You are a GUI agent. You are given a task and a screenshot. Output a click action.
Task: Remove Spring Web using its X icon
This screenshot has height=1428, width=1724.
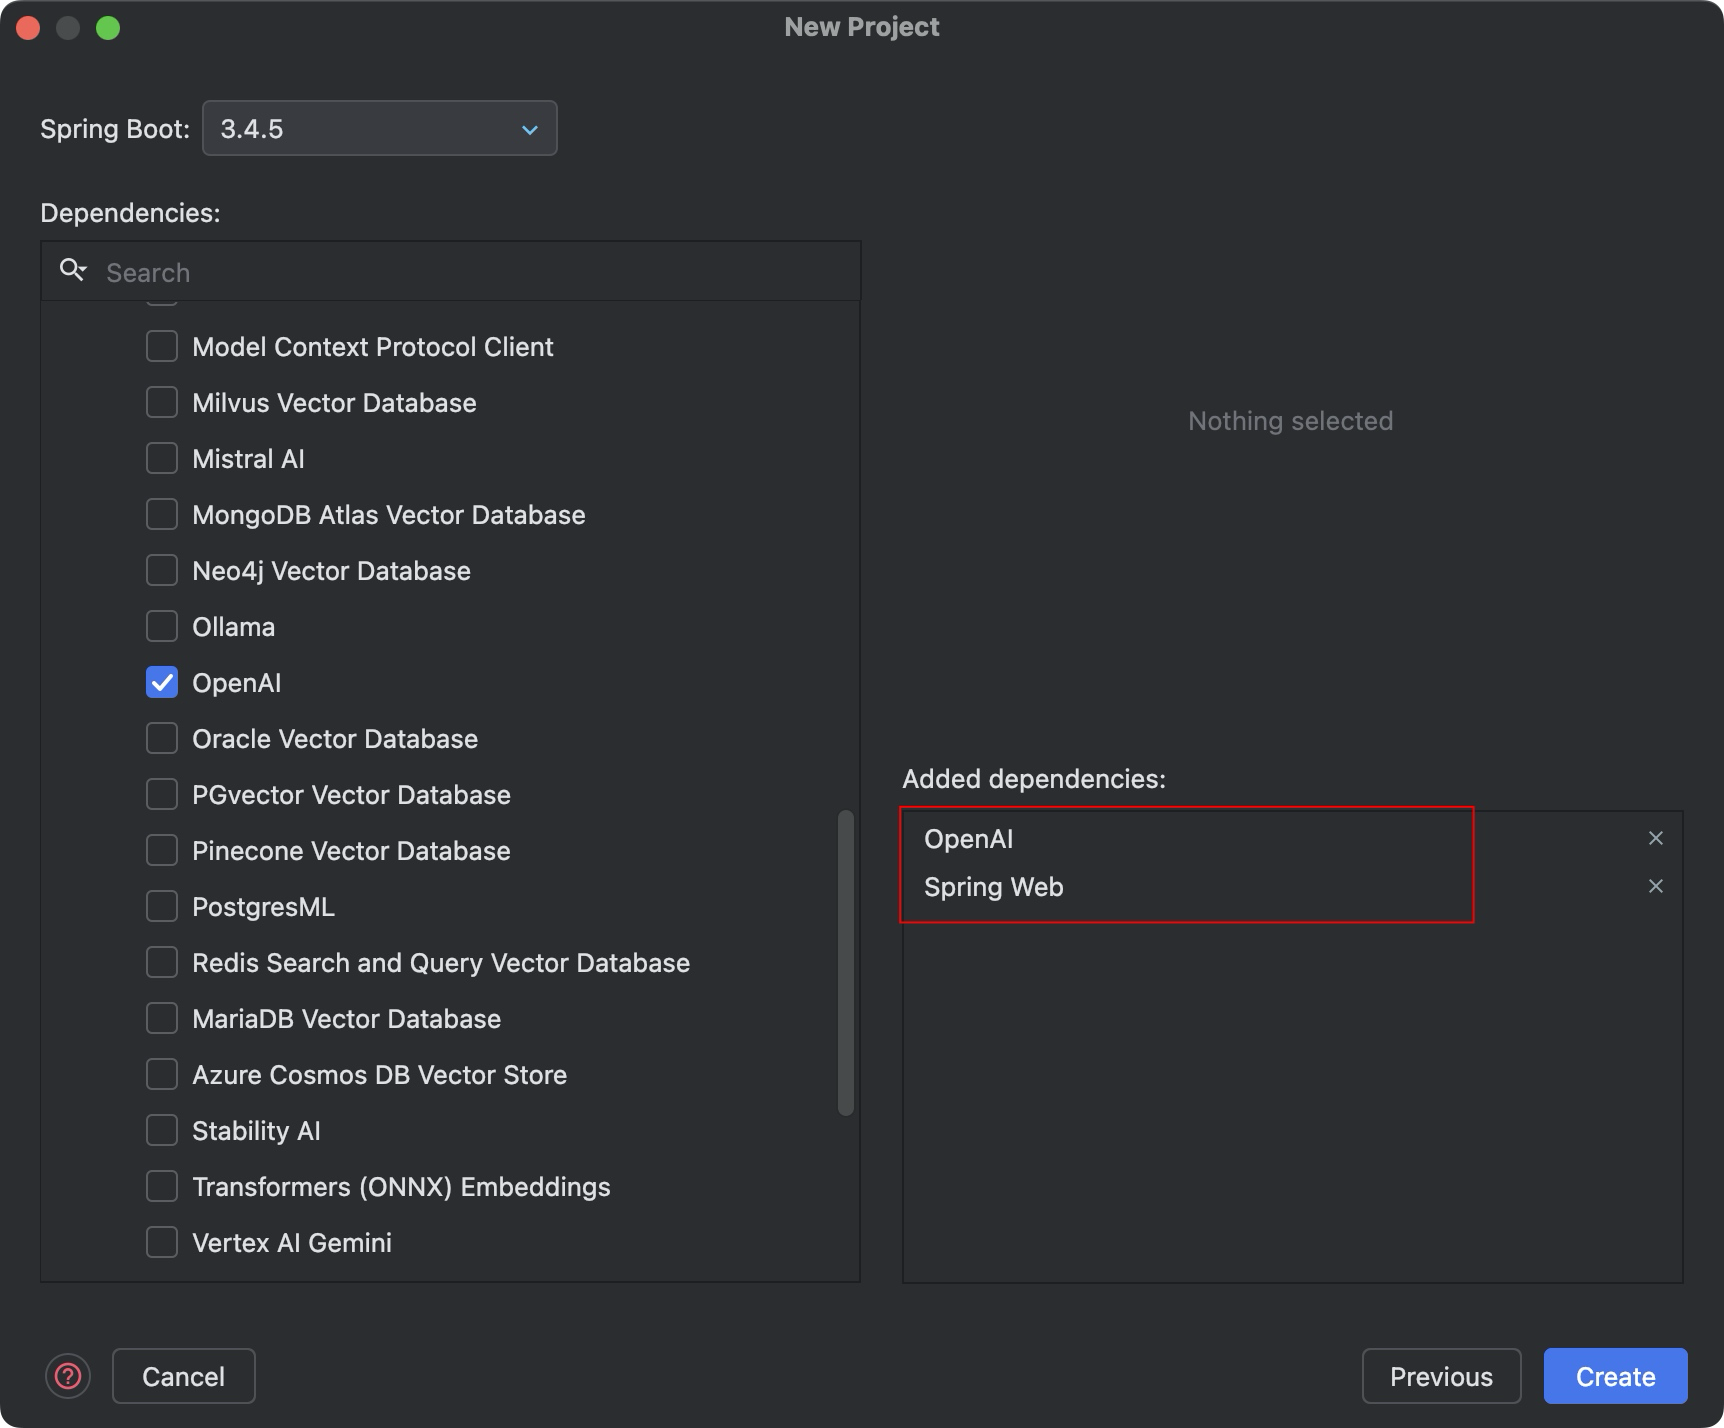tap(1656, 886)
